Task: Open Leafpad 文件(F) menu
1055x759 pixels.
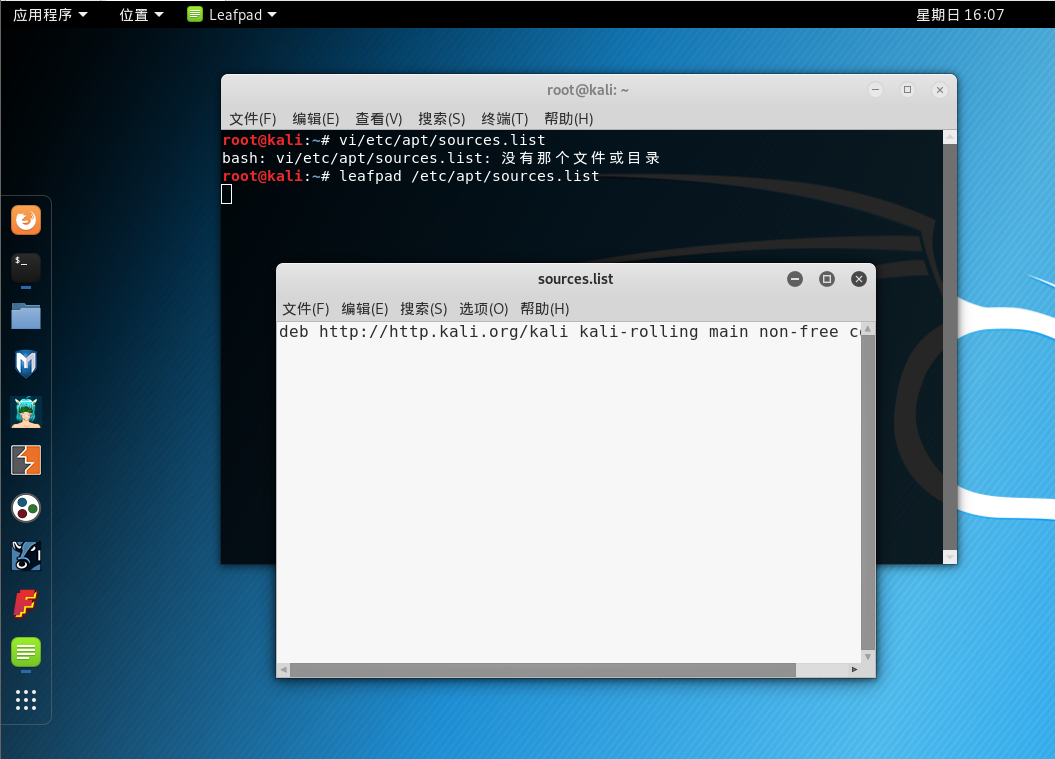Action: pyautogui.click(x=305, y=309)
